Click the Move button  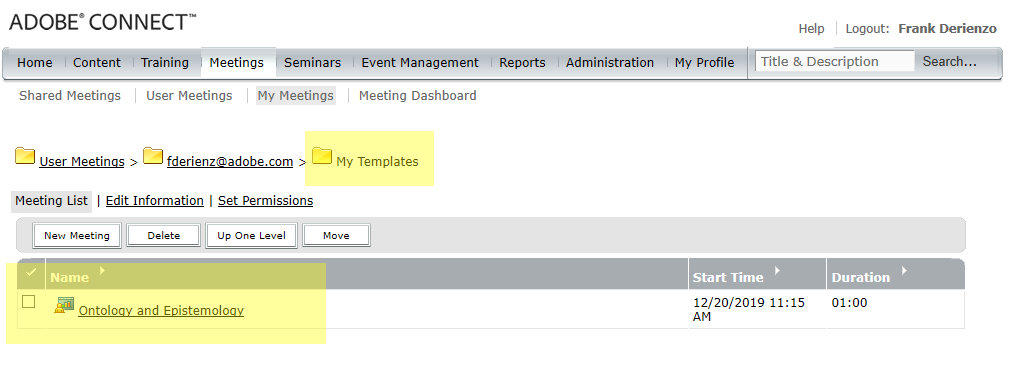(336, 236)
